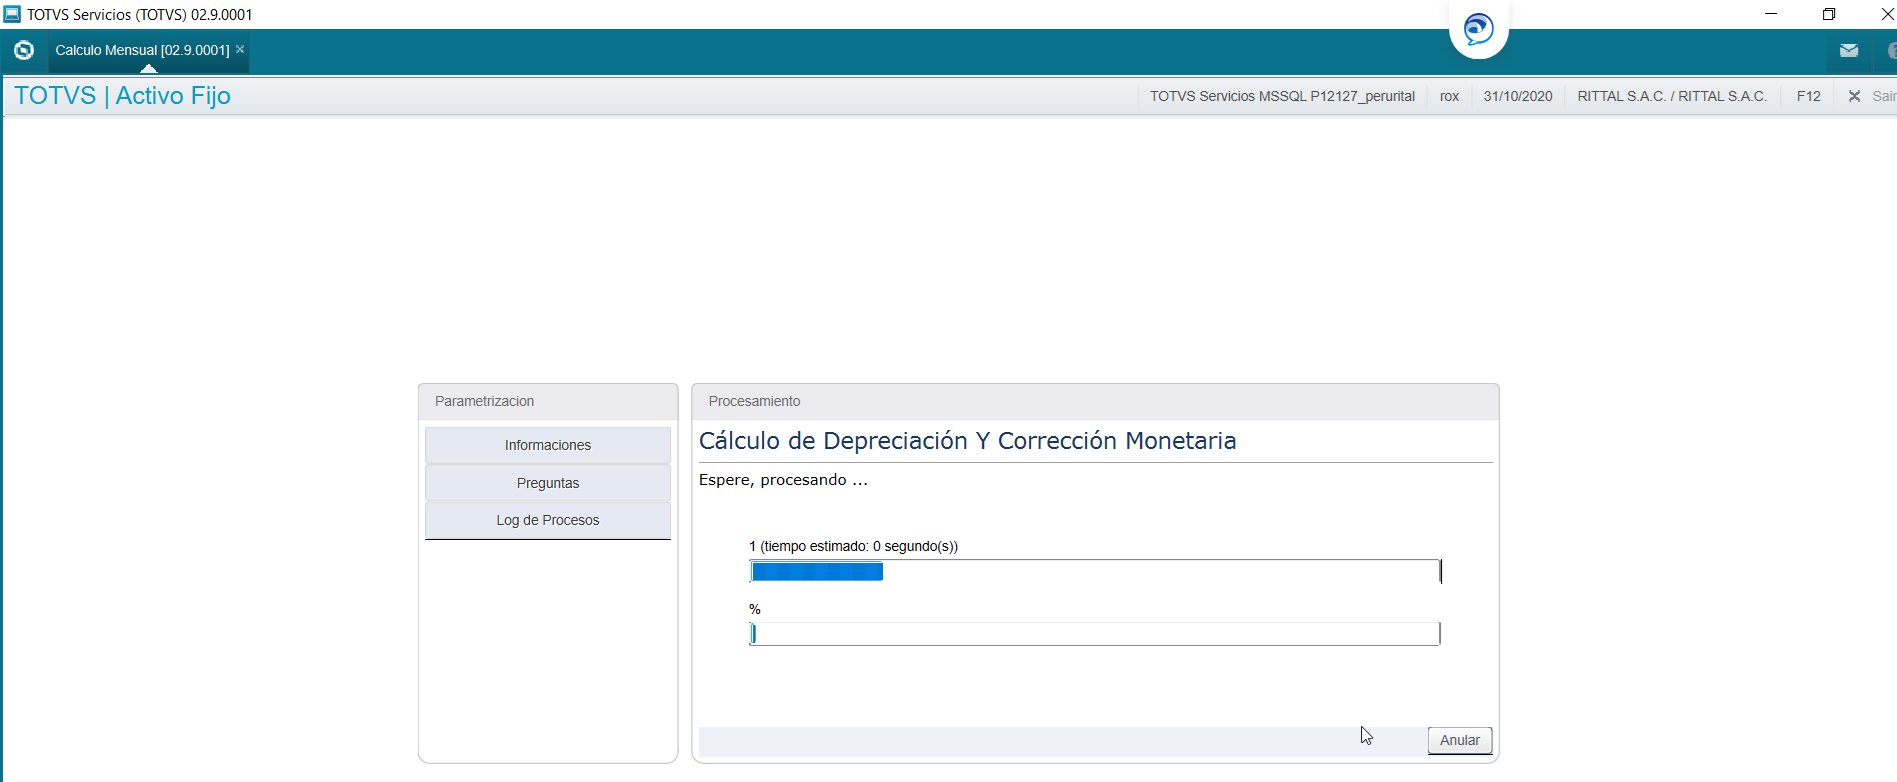Viewport: 1897px width, 782px height.
Task: Click the Espere, procesando message
Action: pos(783,480)
